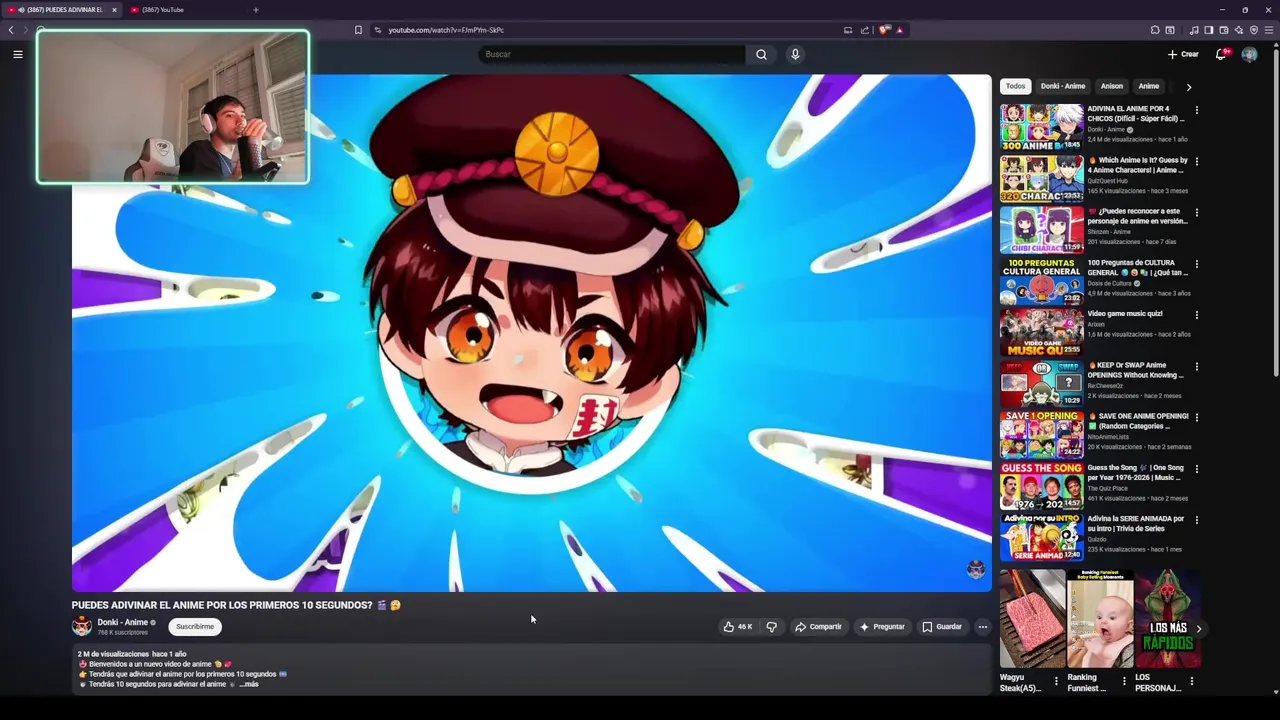
Task: Select the Anime filter chip
Action: click(x=1148, y=86)
